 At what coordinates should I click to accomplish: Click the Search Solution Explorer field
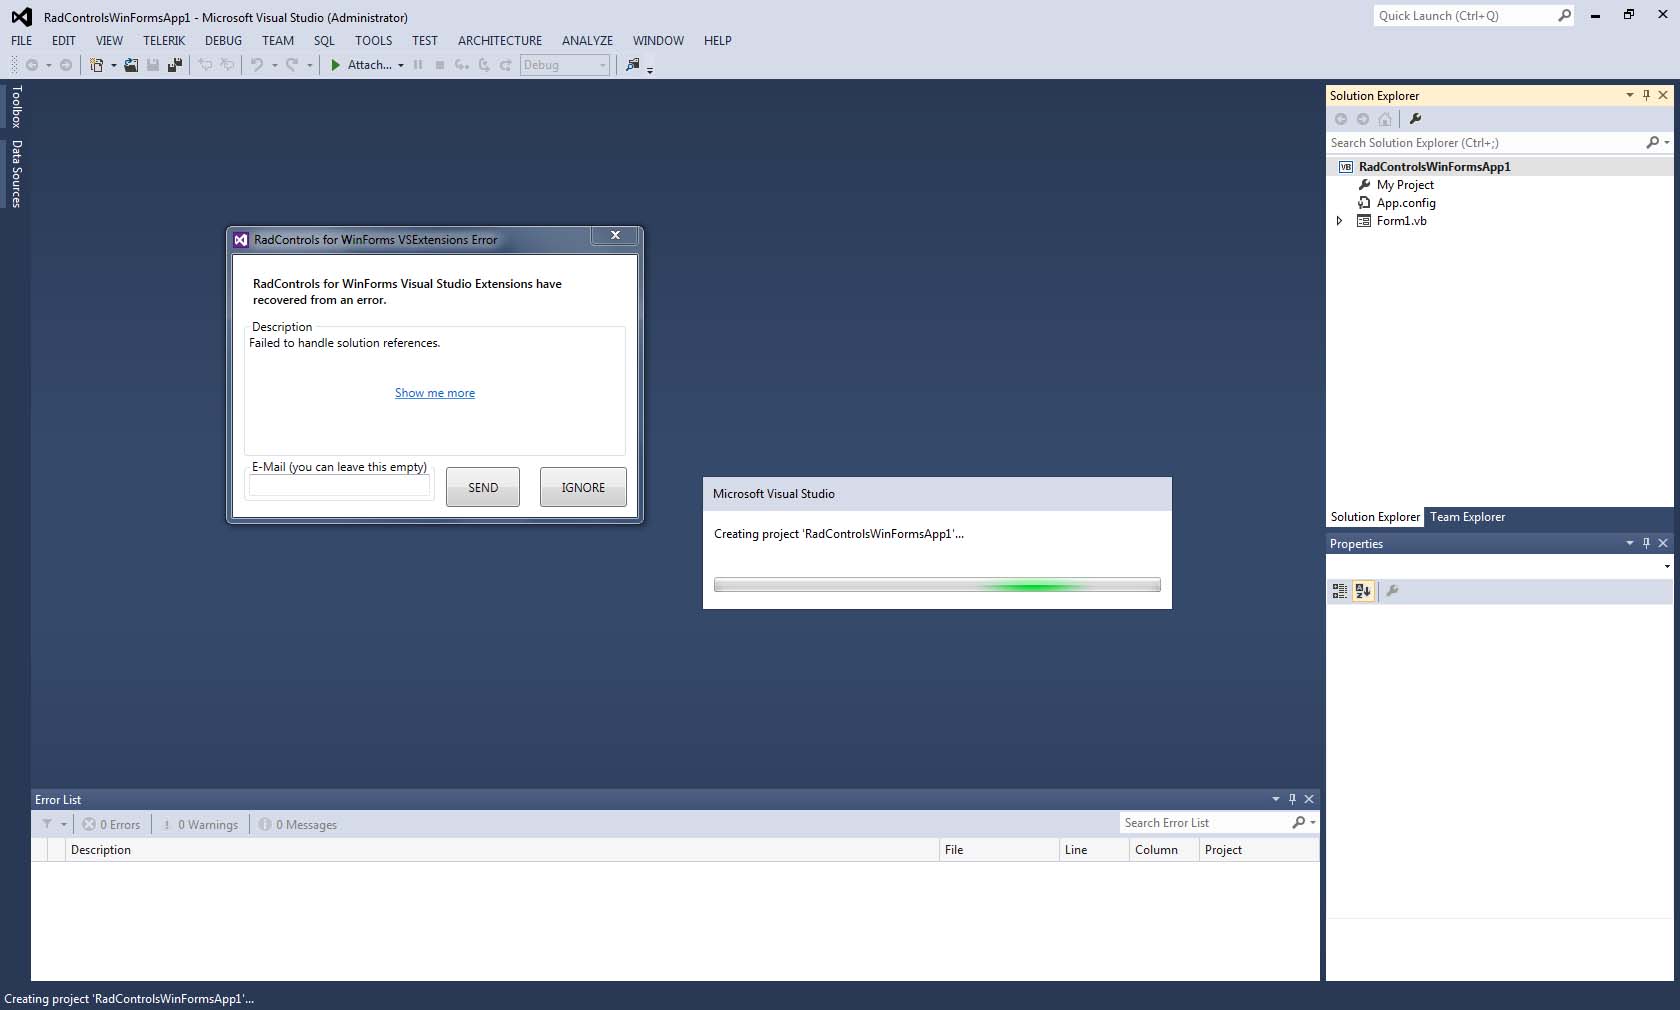1486,143
